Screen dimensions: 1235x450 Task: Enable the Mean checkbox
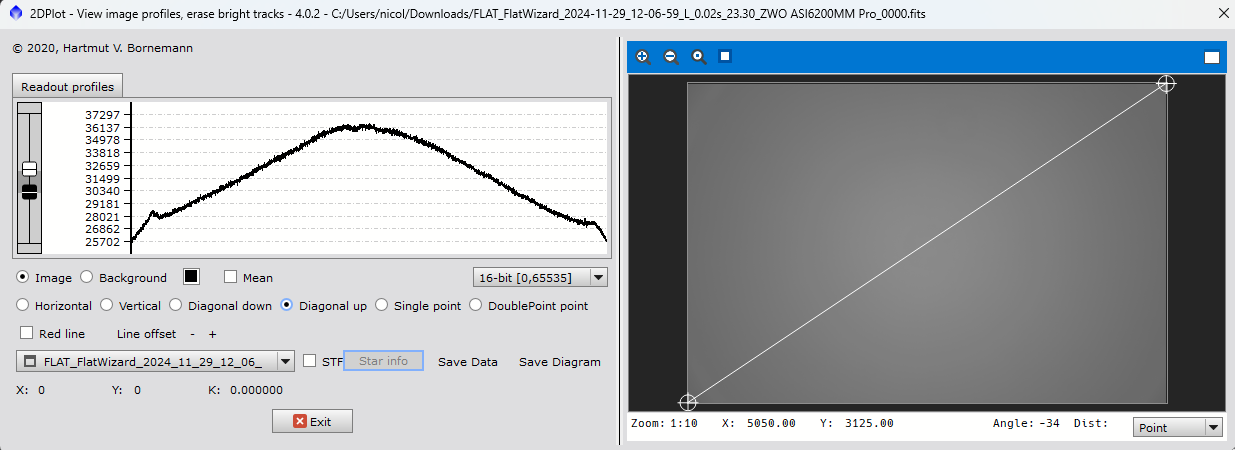[x=231, y=277]
